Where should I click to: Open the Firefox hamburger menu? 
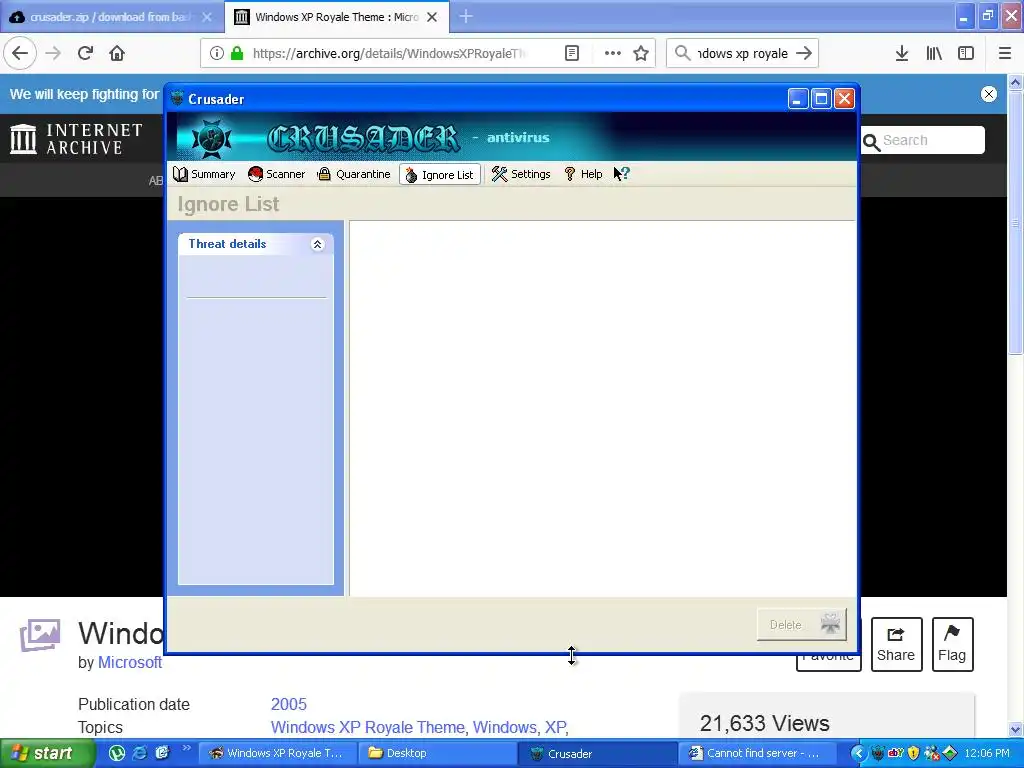1005,54
